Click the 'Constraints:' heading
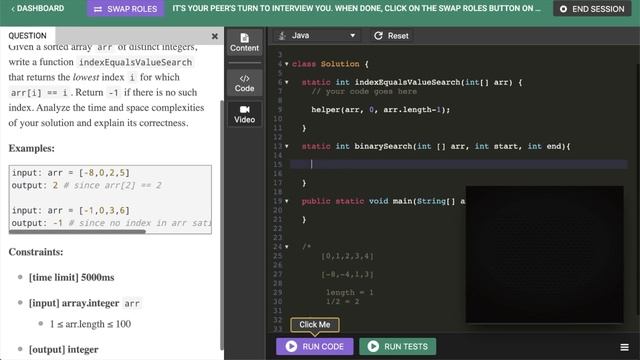This screenshot has height=360, width=640. (x=36, y=252)
